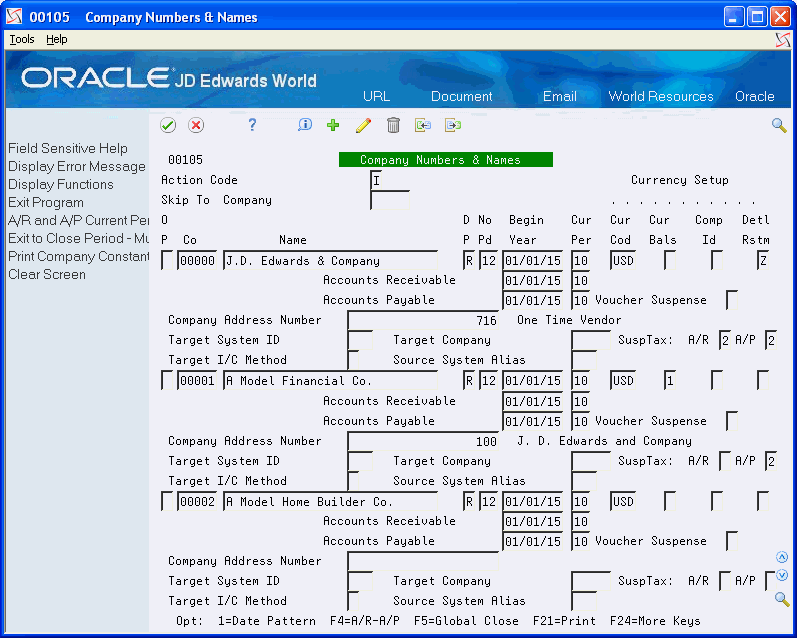Open the Tools menu
797x638 pixels.
click(x=22, y=39)
